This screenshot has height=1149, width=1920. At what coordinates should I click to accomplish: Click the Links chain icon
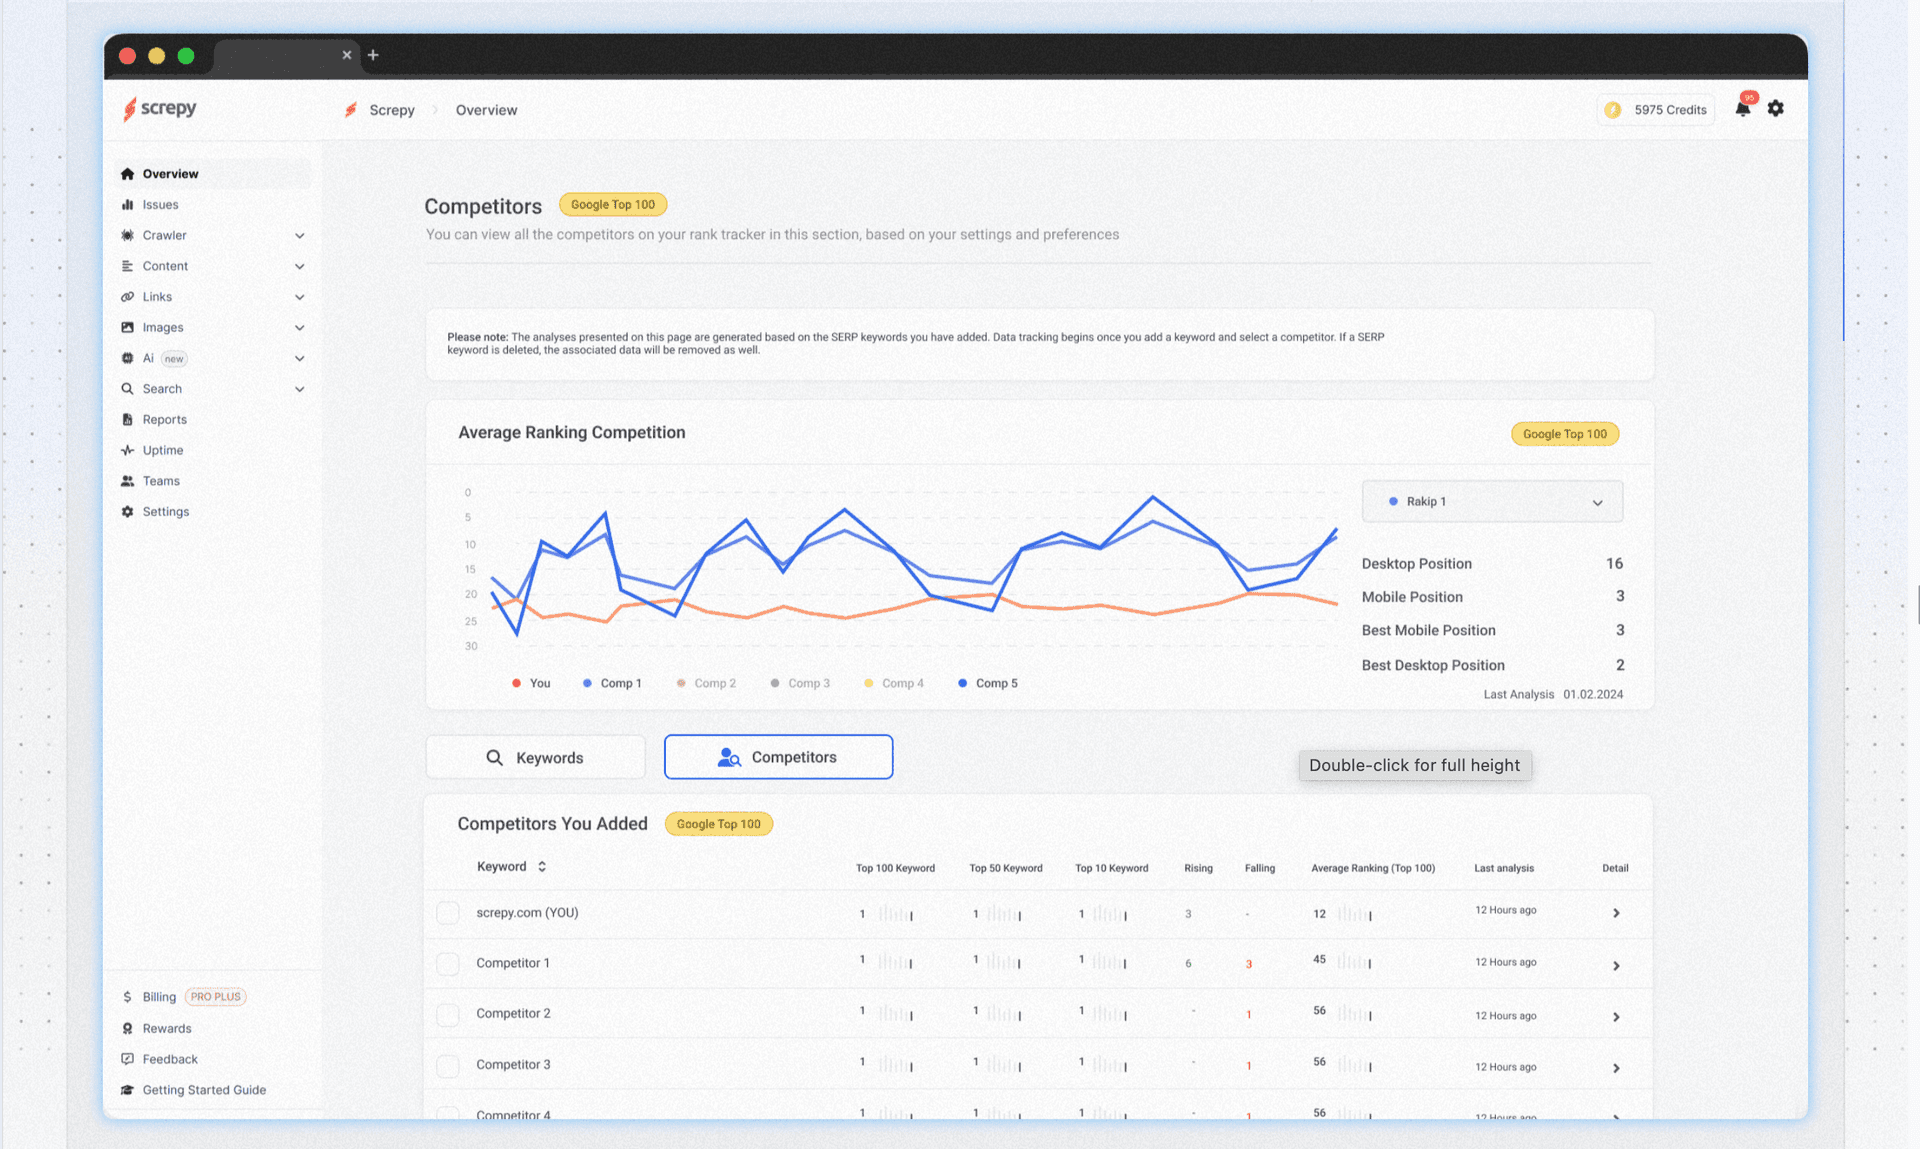coord(127,297)
